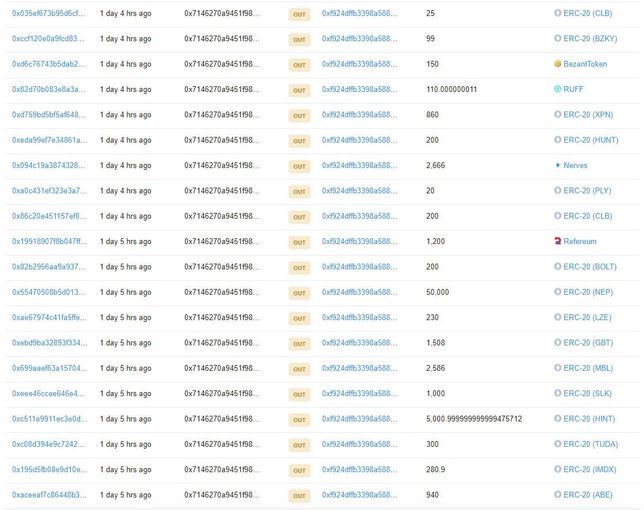Click the Nerves token icon
Image resolution: width=644 pixels, height=510 pixels.
coord(557,165)
